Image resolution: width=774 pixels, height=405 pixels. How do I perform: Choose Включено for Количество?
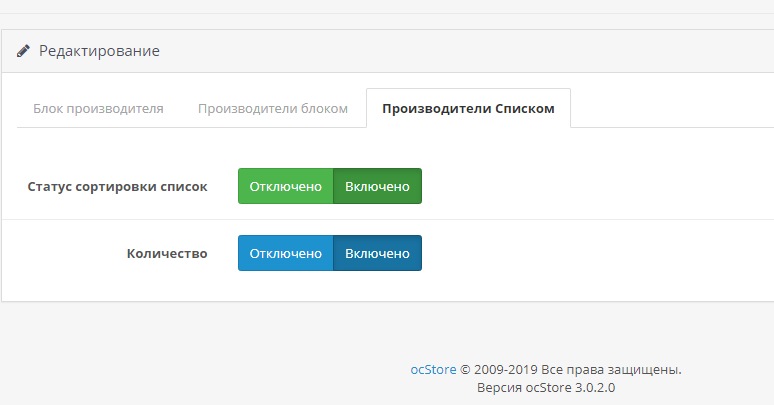[x=378, y=253]
